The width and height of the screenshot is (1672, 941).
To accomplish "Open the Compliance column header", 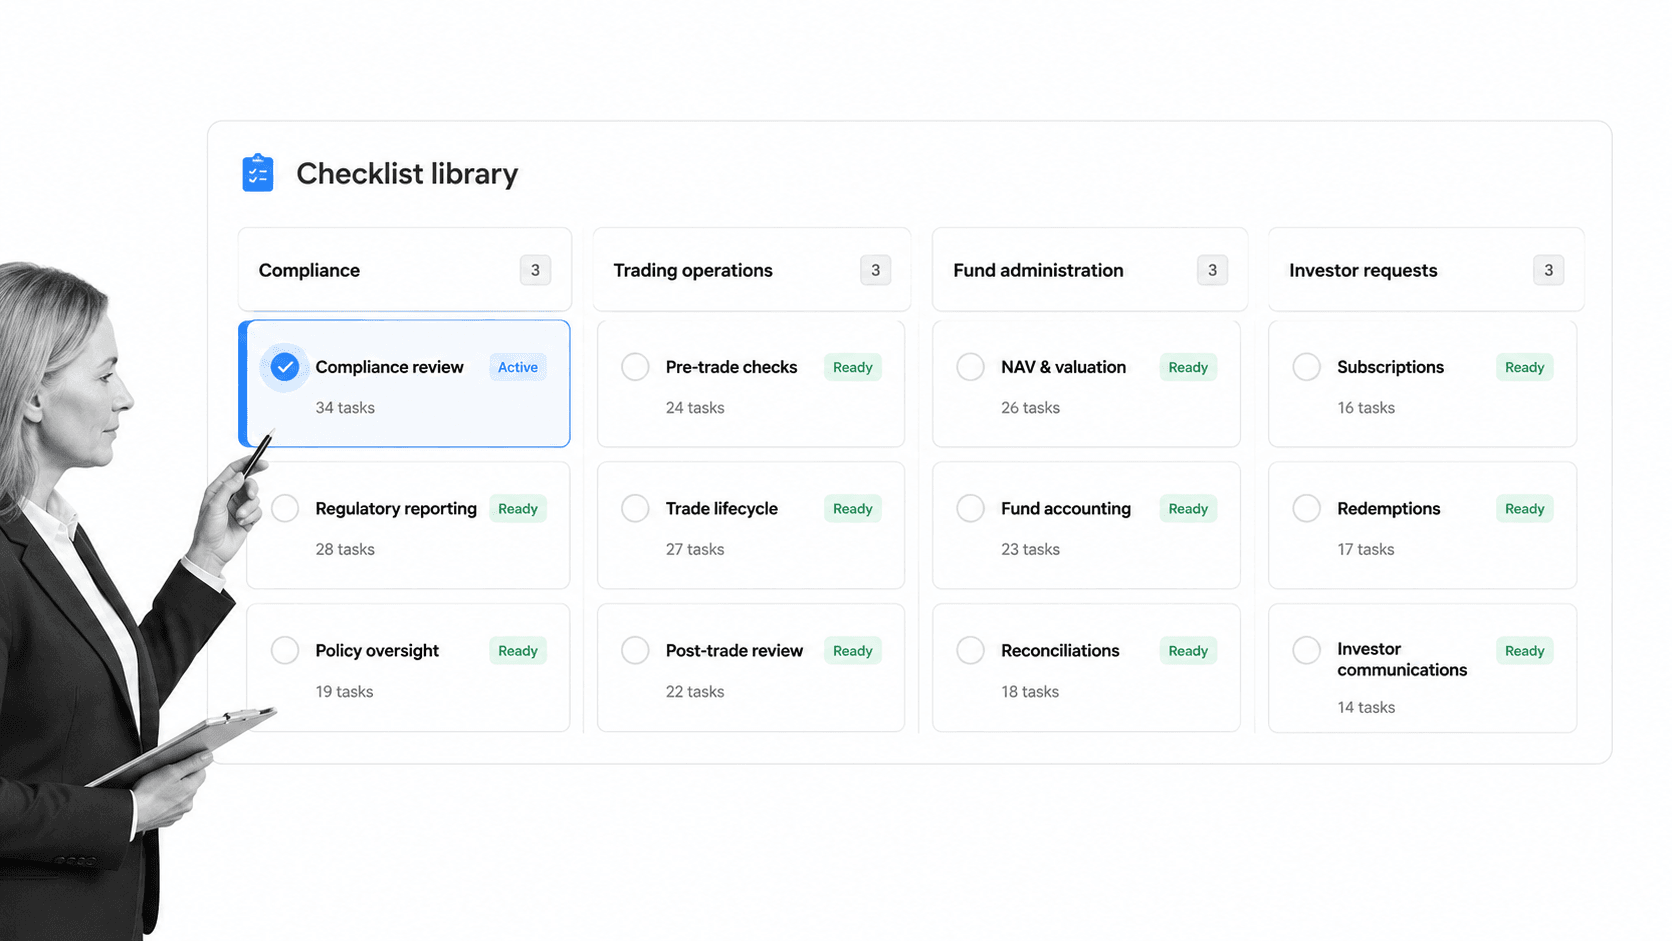I will click(404, 270).
